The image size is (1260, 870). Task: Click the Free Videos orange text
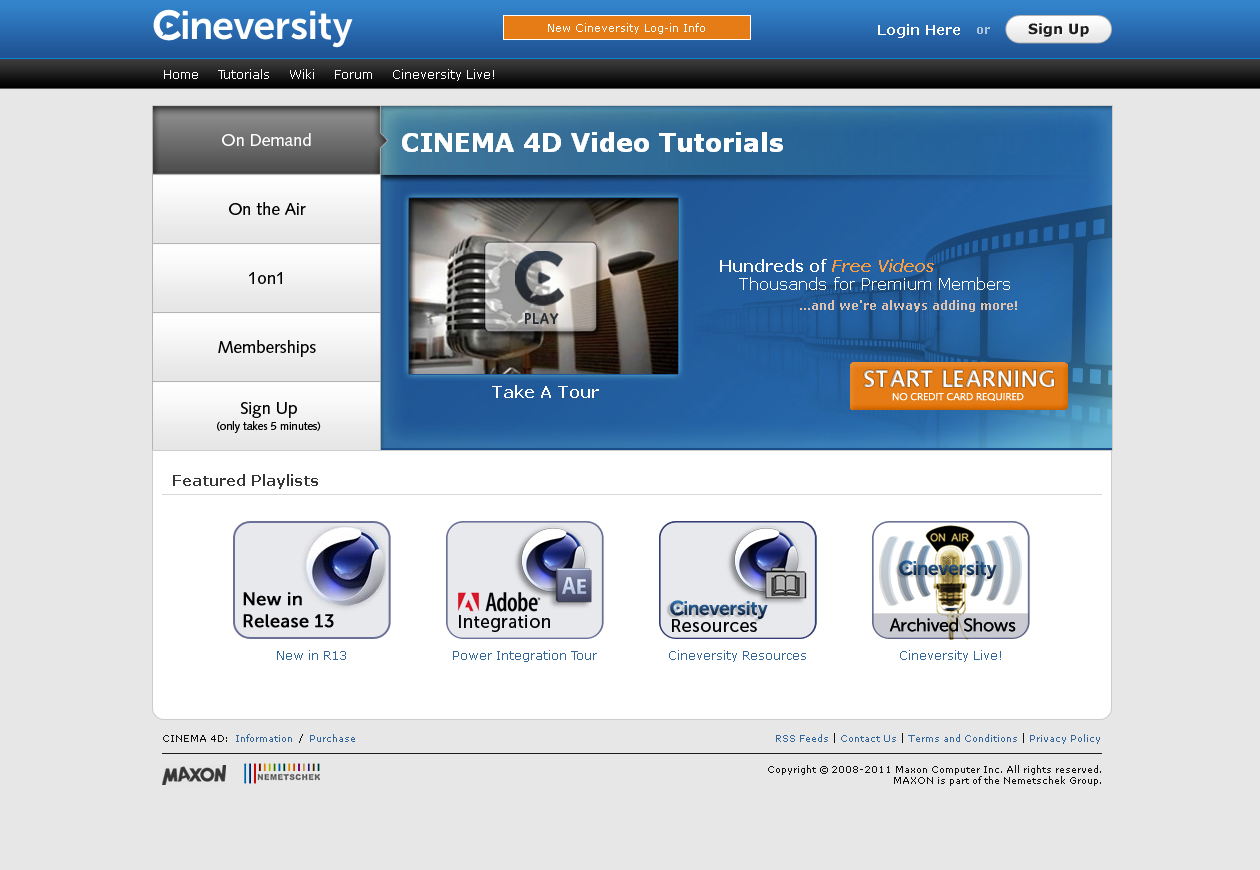883,266
